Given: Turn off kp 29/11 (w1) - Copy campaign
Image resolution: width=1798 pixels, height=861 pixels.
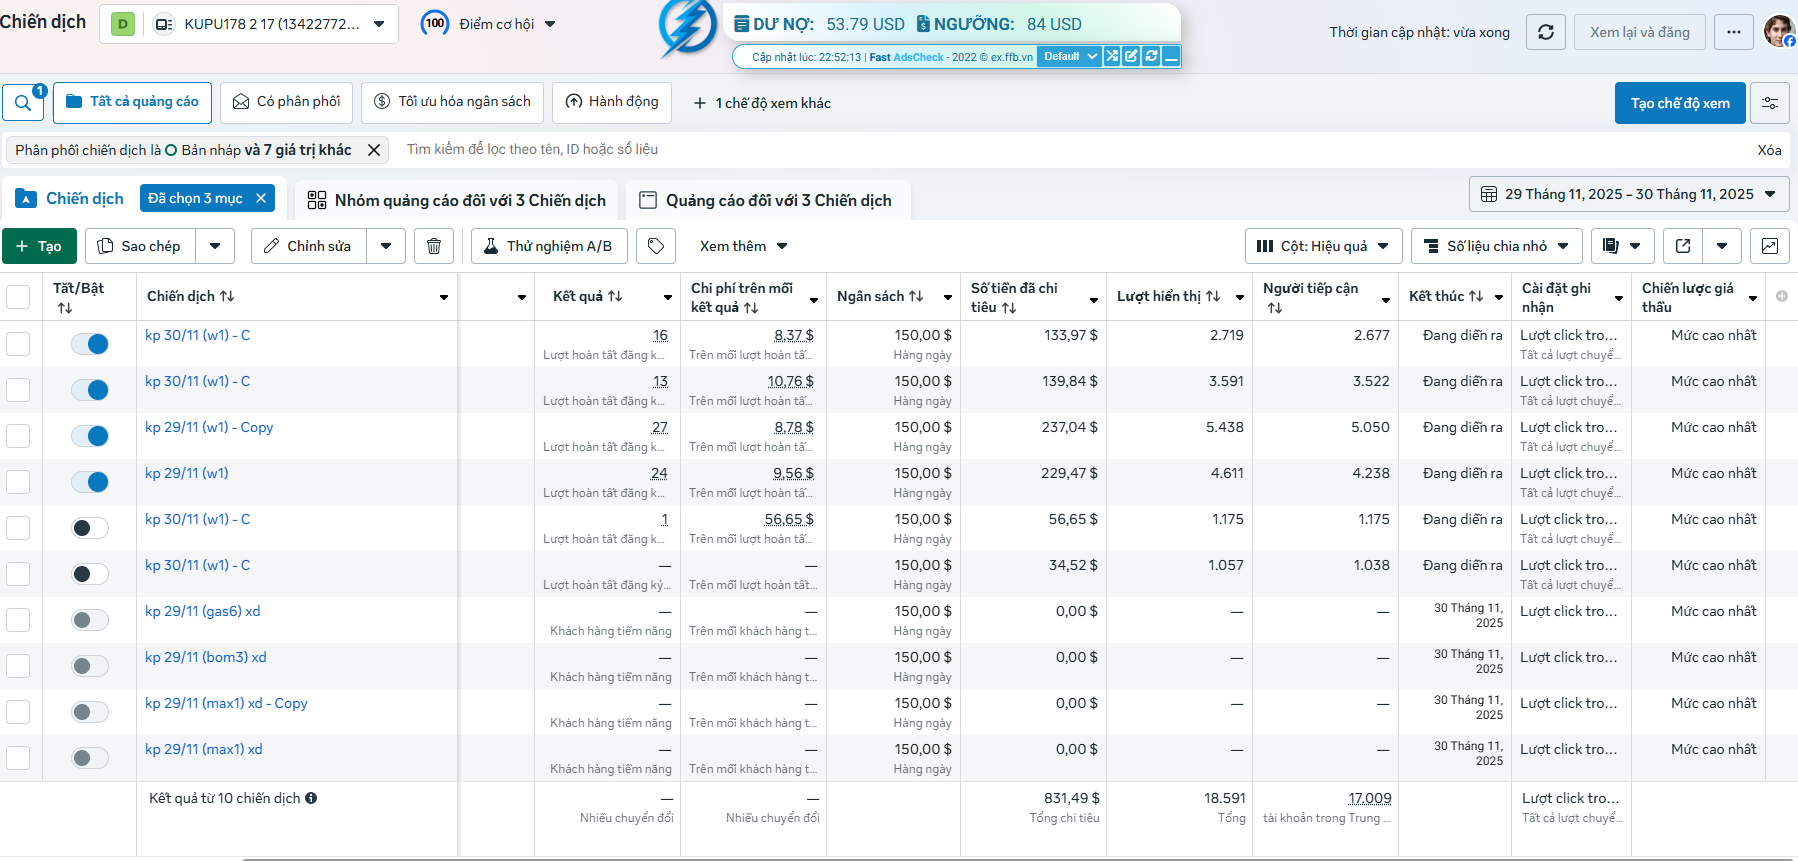Looking at the screenshot, I should pos(90,436).
